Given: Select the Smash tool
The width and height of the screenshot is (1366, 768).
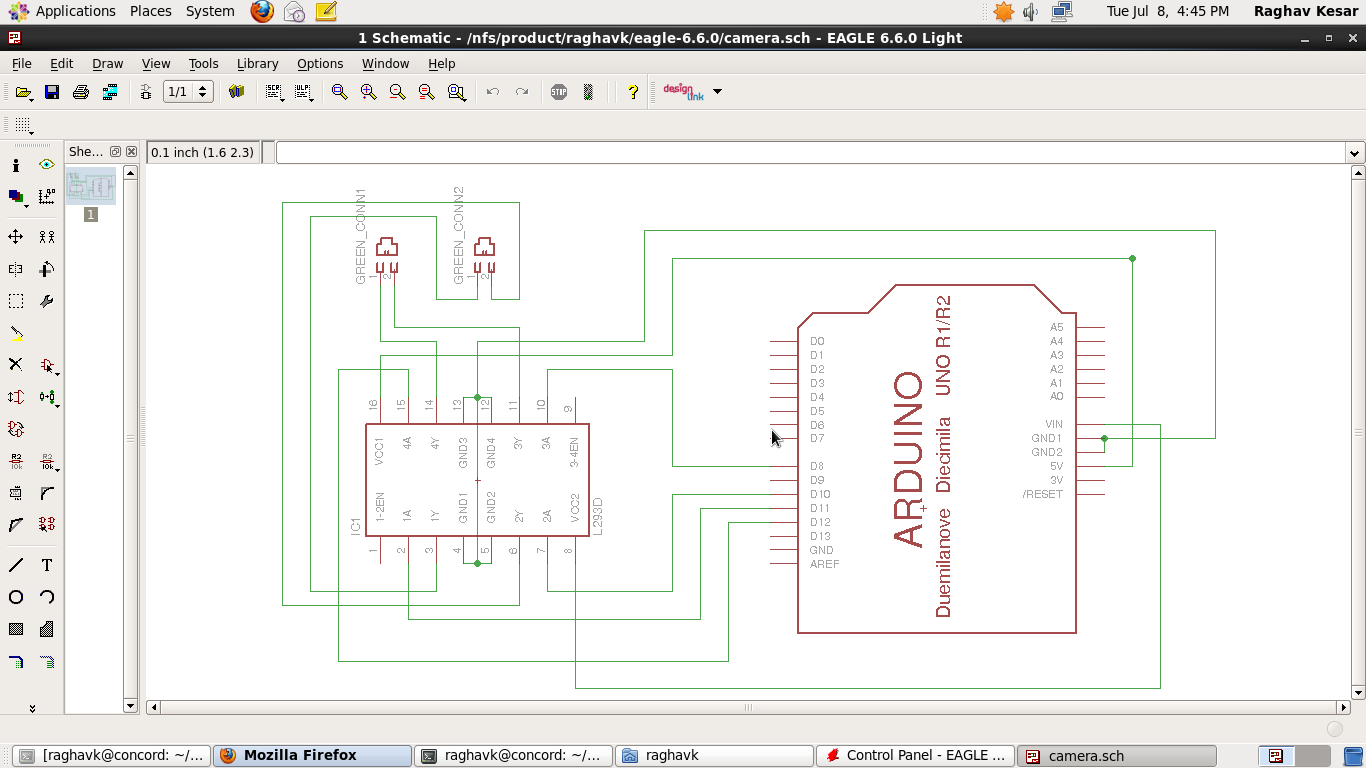Looking at the screenshot, I should (x=16, y=493).
